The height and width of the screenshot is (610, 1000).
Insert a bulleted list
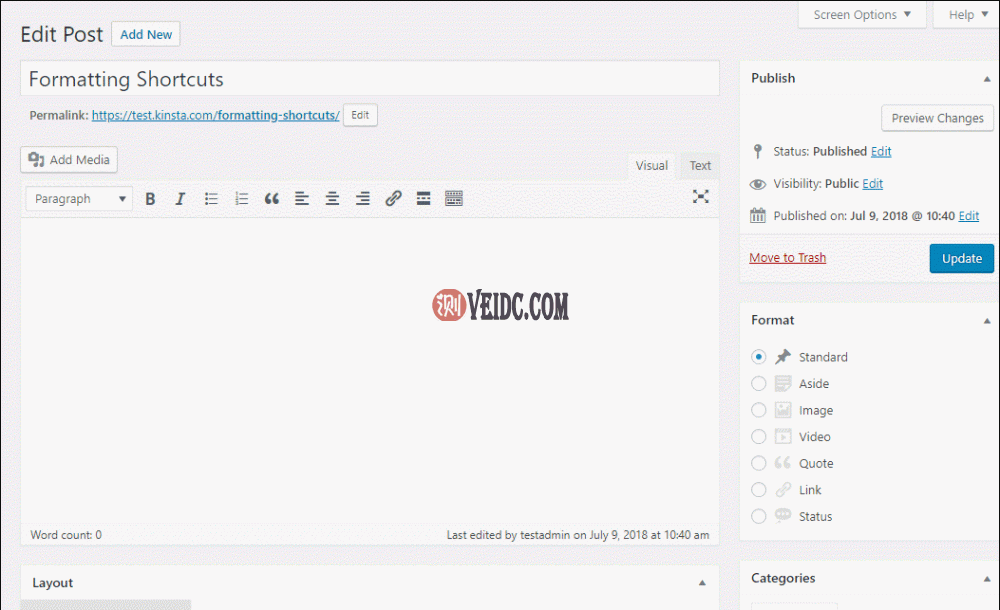coord(211,199)
